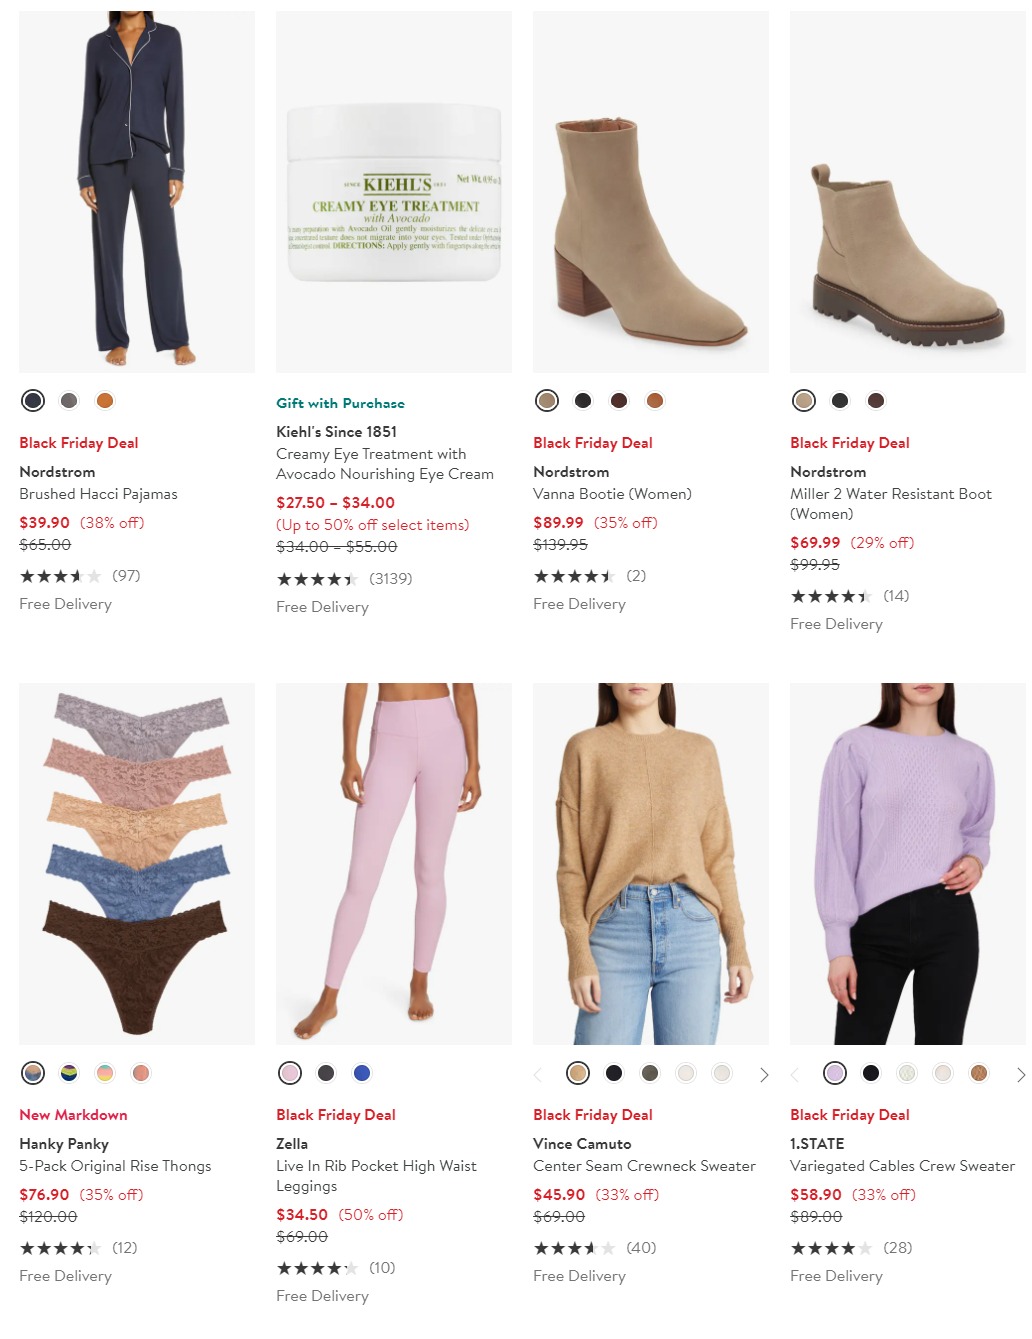This screenshot has height=1339, width=1032.
Task: Open Creamy Eye Treatment product link
Action: [x=385, y=464]
